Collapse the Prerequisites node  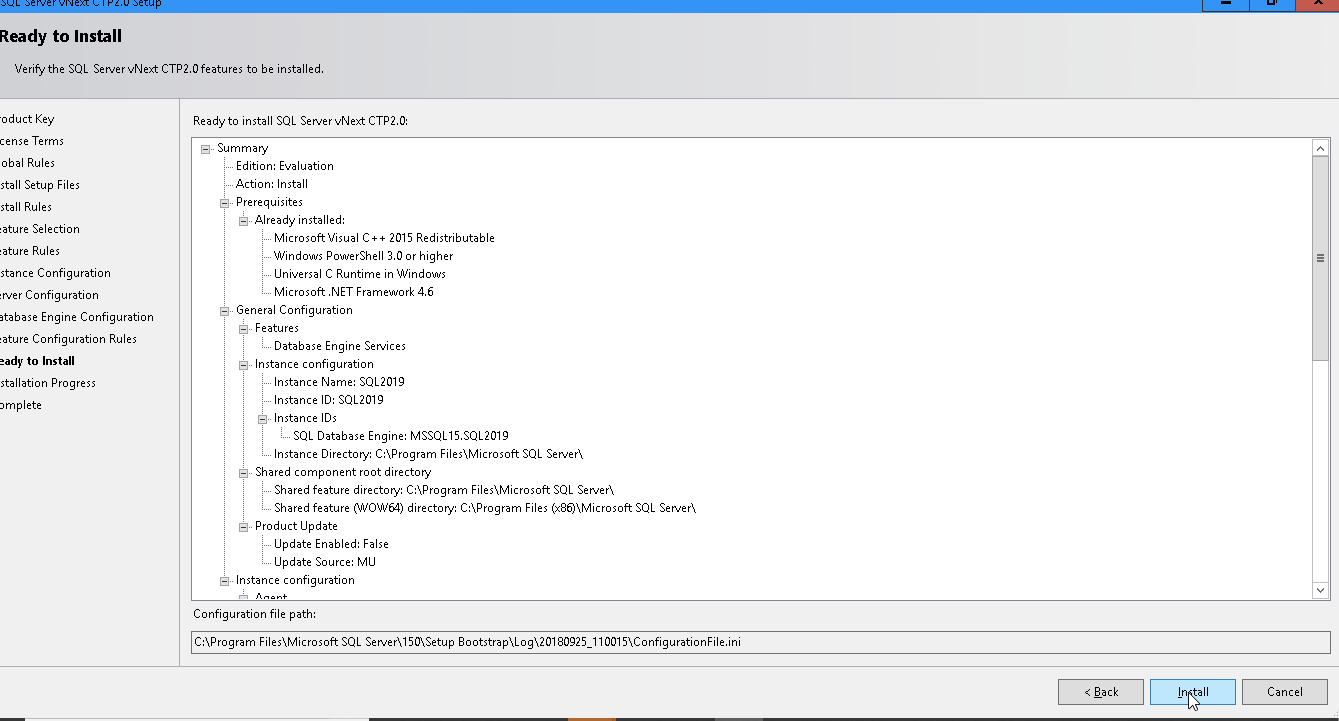pos(225,202)
